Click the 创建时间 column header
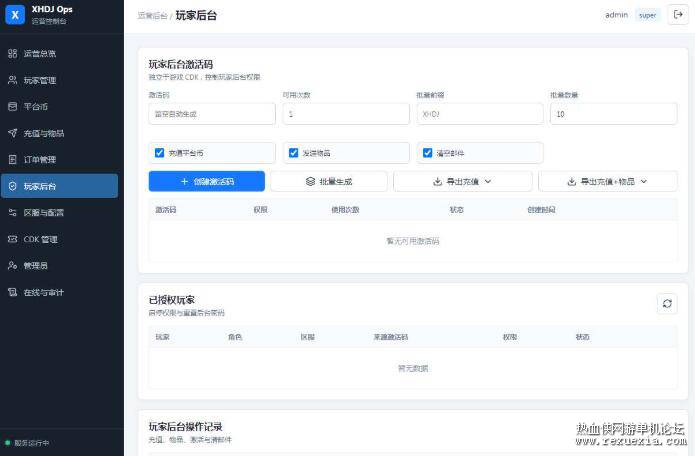This screenshot has height=456, width=695. [x=541, y=210]
